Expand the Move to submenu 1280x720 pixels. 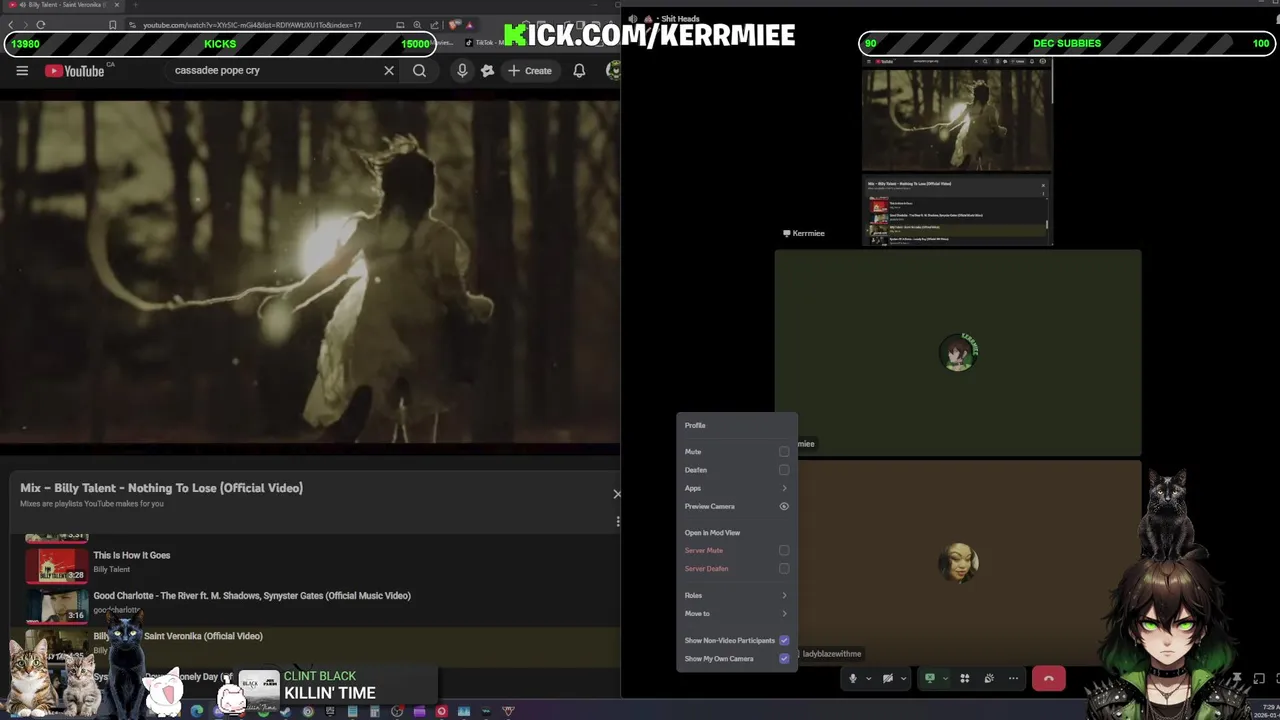click(737, 613)
